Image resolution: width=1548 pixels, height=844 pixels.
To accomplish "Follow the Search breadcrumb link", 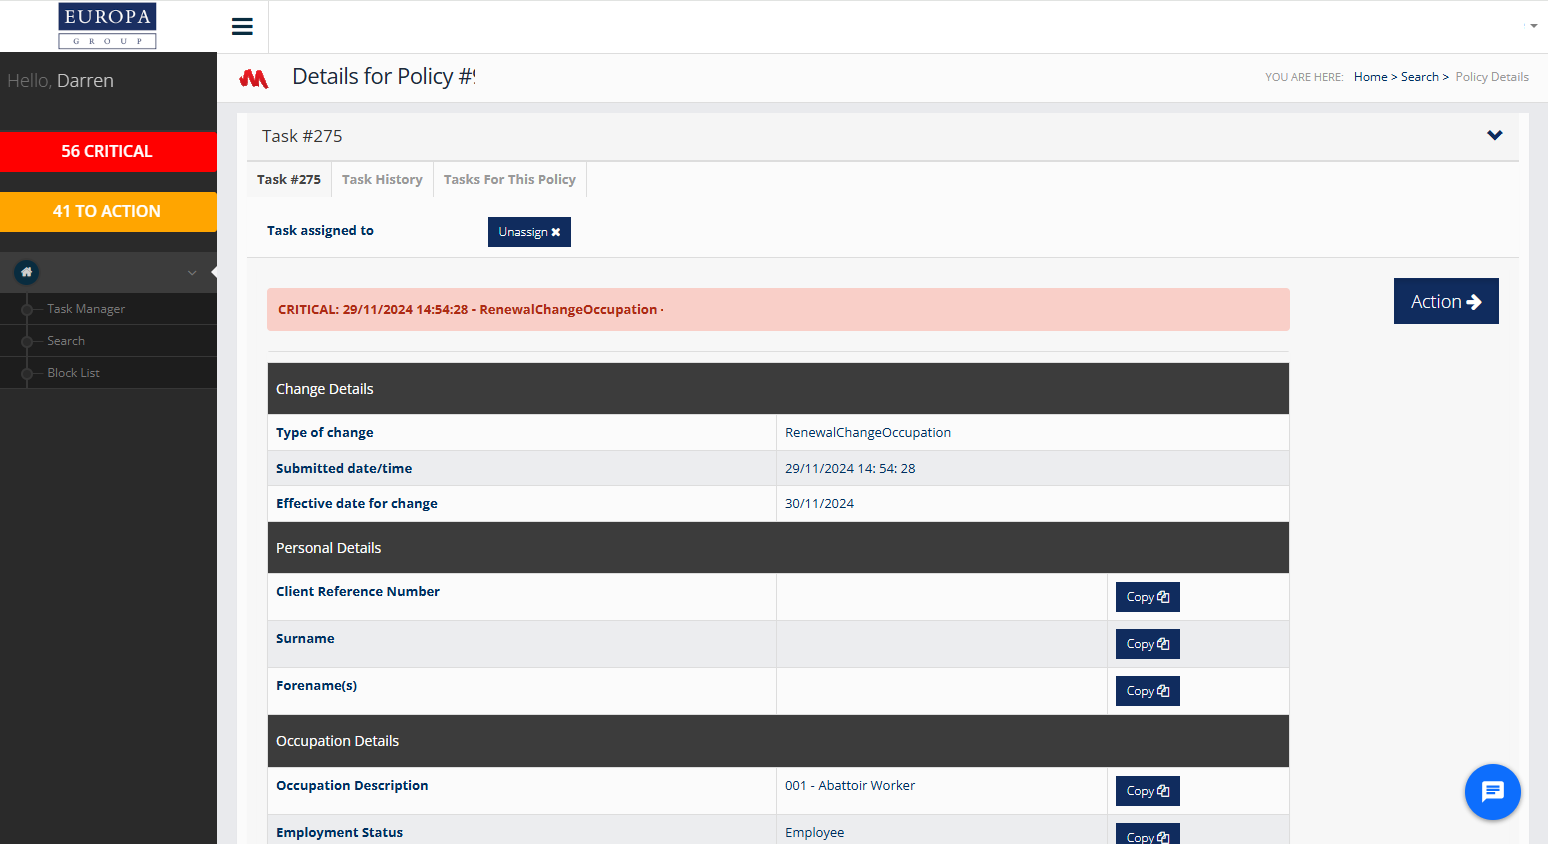I will click(x=1419, y=77).
